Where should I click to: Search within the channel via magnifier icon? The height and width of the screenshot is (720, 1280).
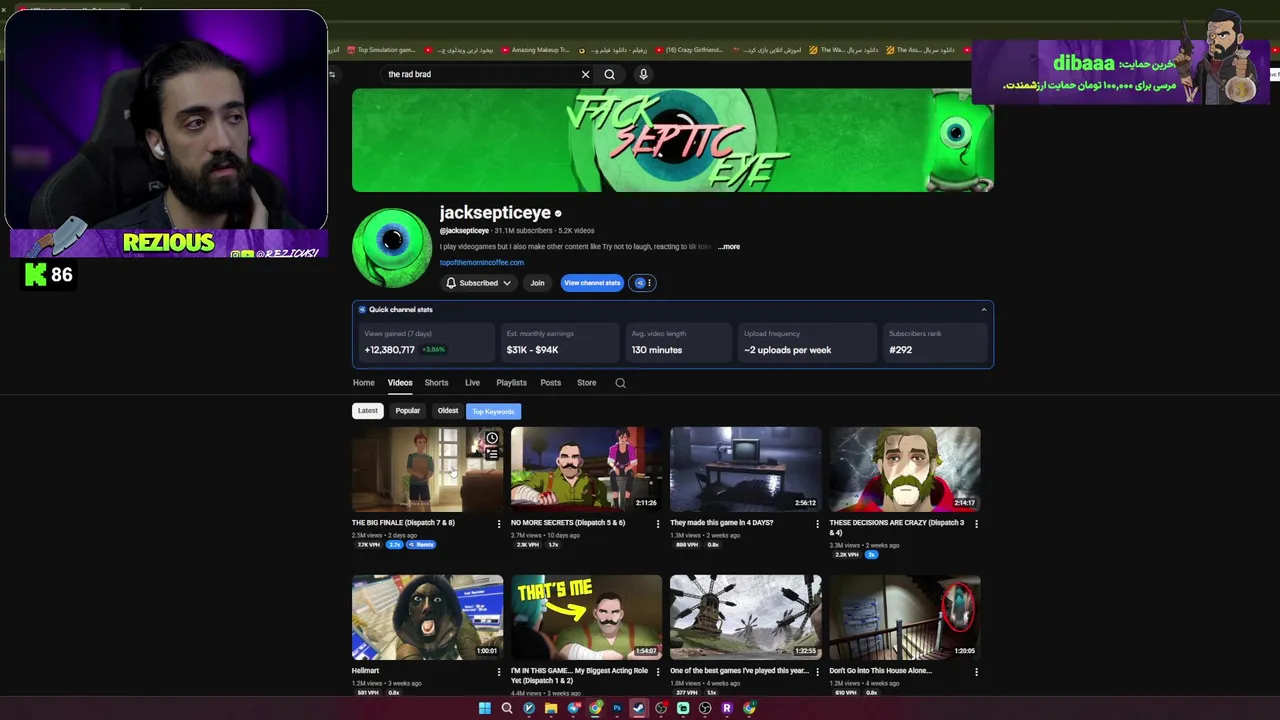point(620,383)
